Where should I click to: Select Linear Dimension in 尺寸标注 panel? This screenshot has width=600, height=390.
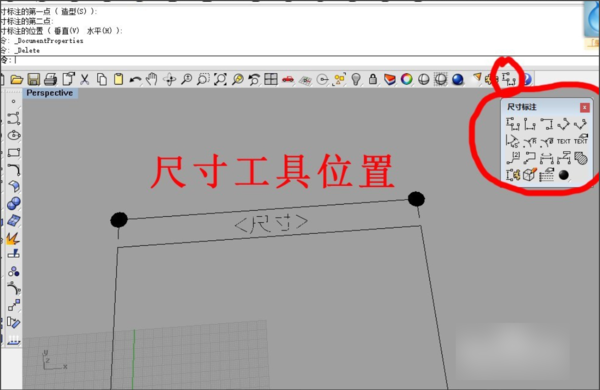[x=513, y=124]
